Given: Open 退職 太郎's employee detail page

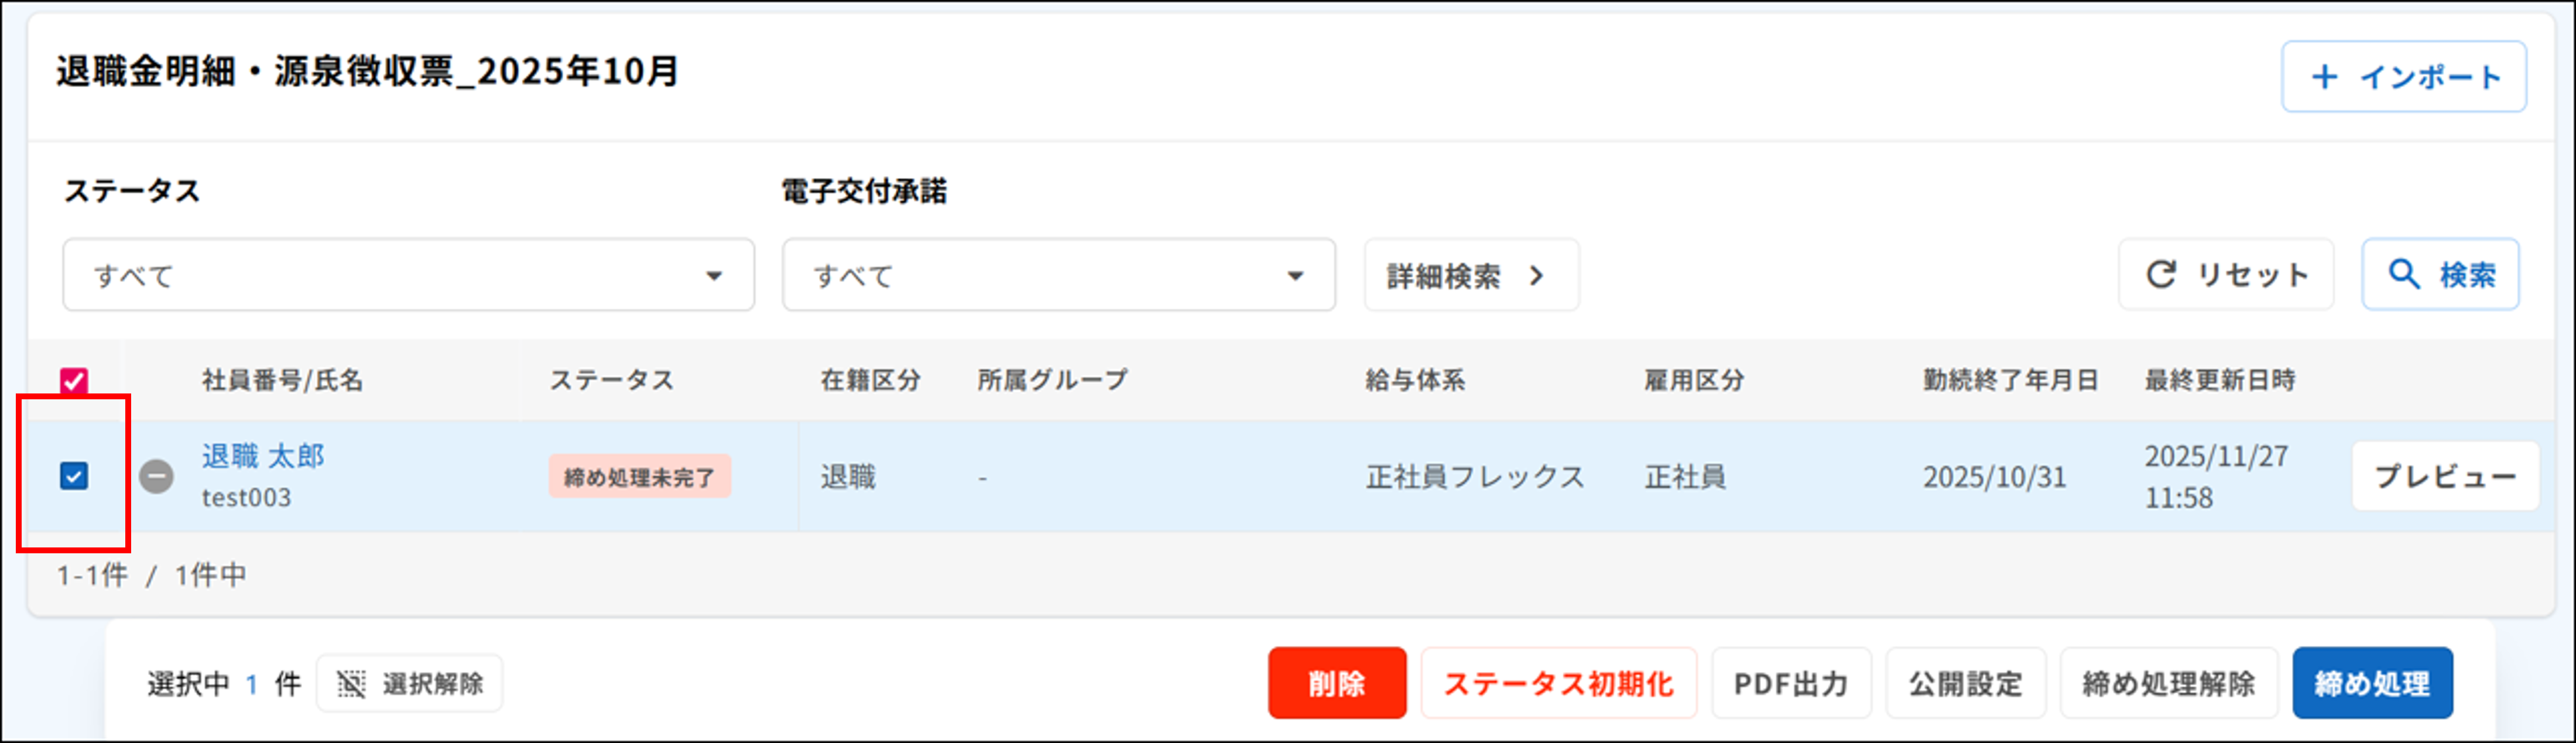Looking at the screenshot, I should (264, 455).
